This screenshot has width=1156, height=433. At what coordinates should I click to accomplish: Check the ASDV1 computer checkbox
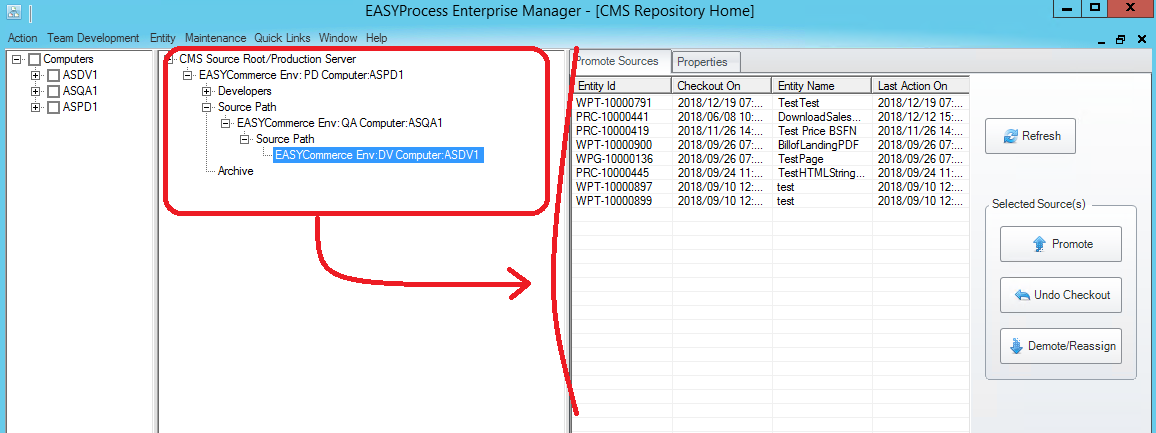(x=53, y=75)
